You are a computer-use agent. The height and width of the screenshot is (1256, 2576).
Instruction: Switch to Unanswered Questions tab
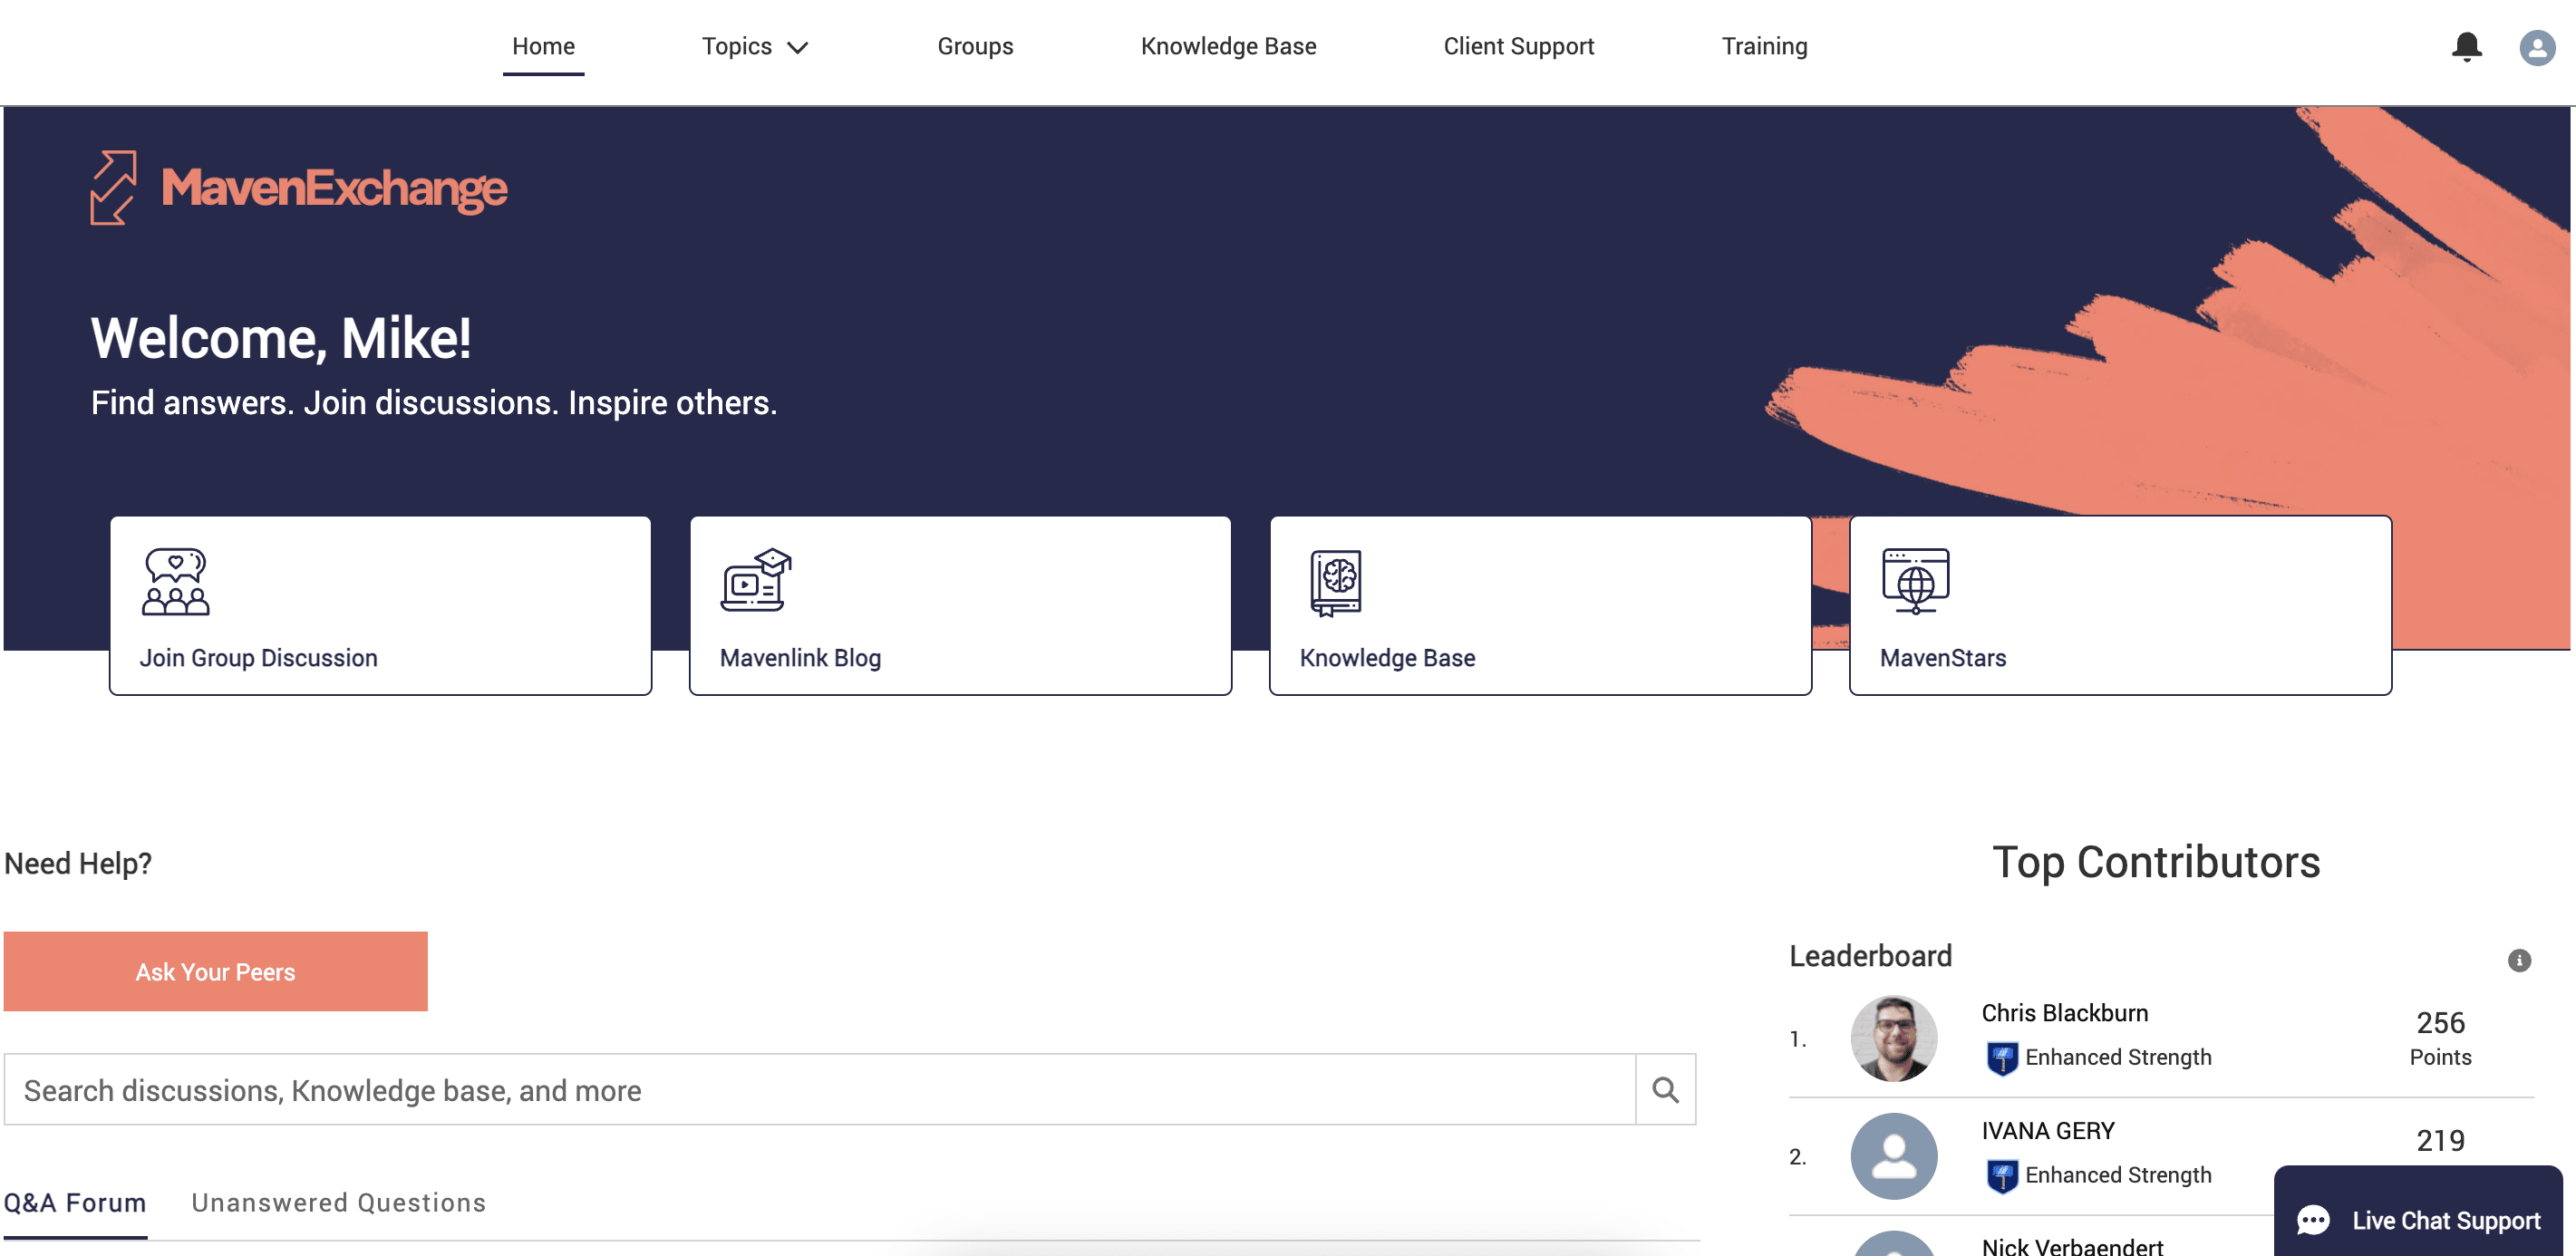(338, 1203)
